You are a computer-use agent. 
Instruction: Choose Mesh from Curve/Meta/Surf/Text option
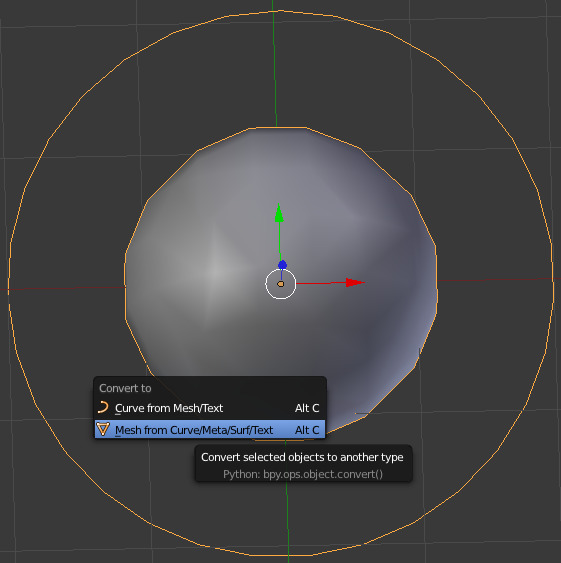tap(210, 429)
